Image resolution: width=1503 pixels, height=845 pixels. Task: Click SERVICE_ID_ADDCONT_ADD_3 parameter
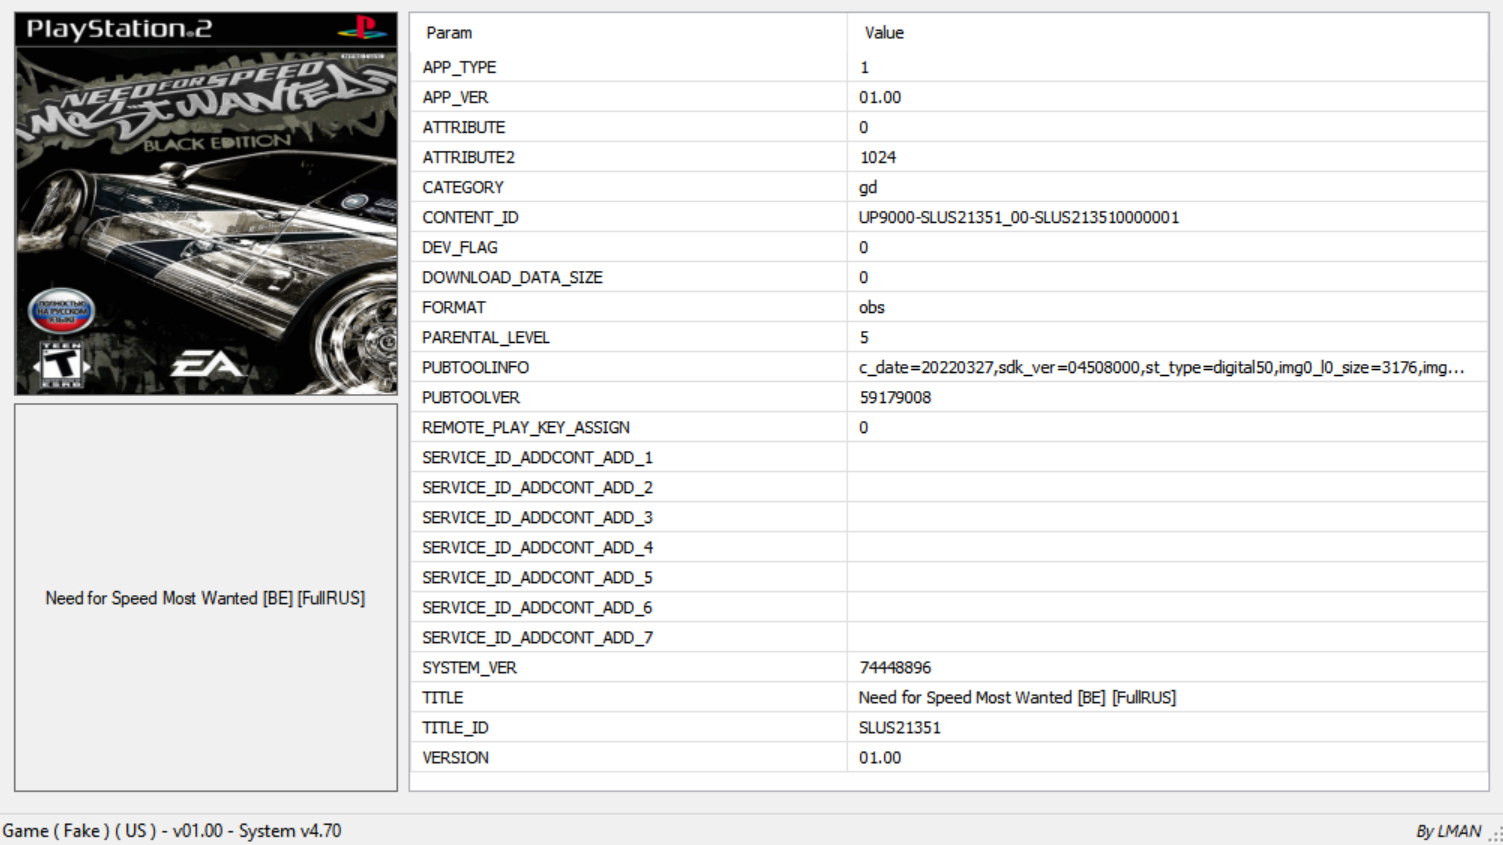tap(537, 517)
